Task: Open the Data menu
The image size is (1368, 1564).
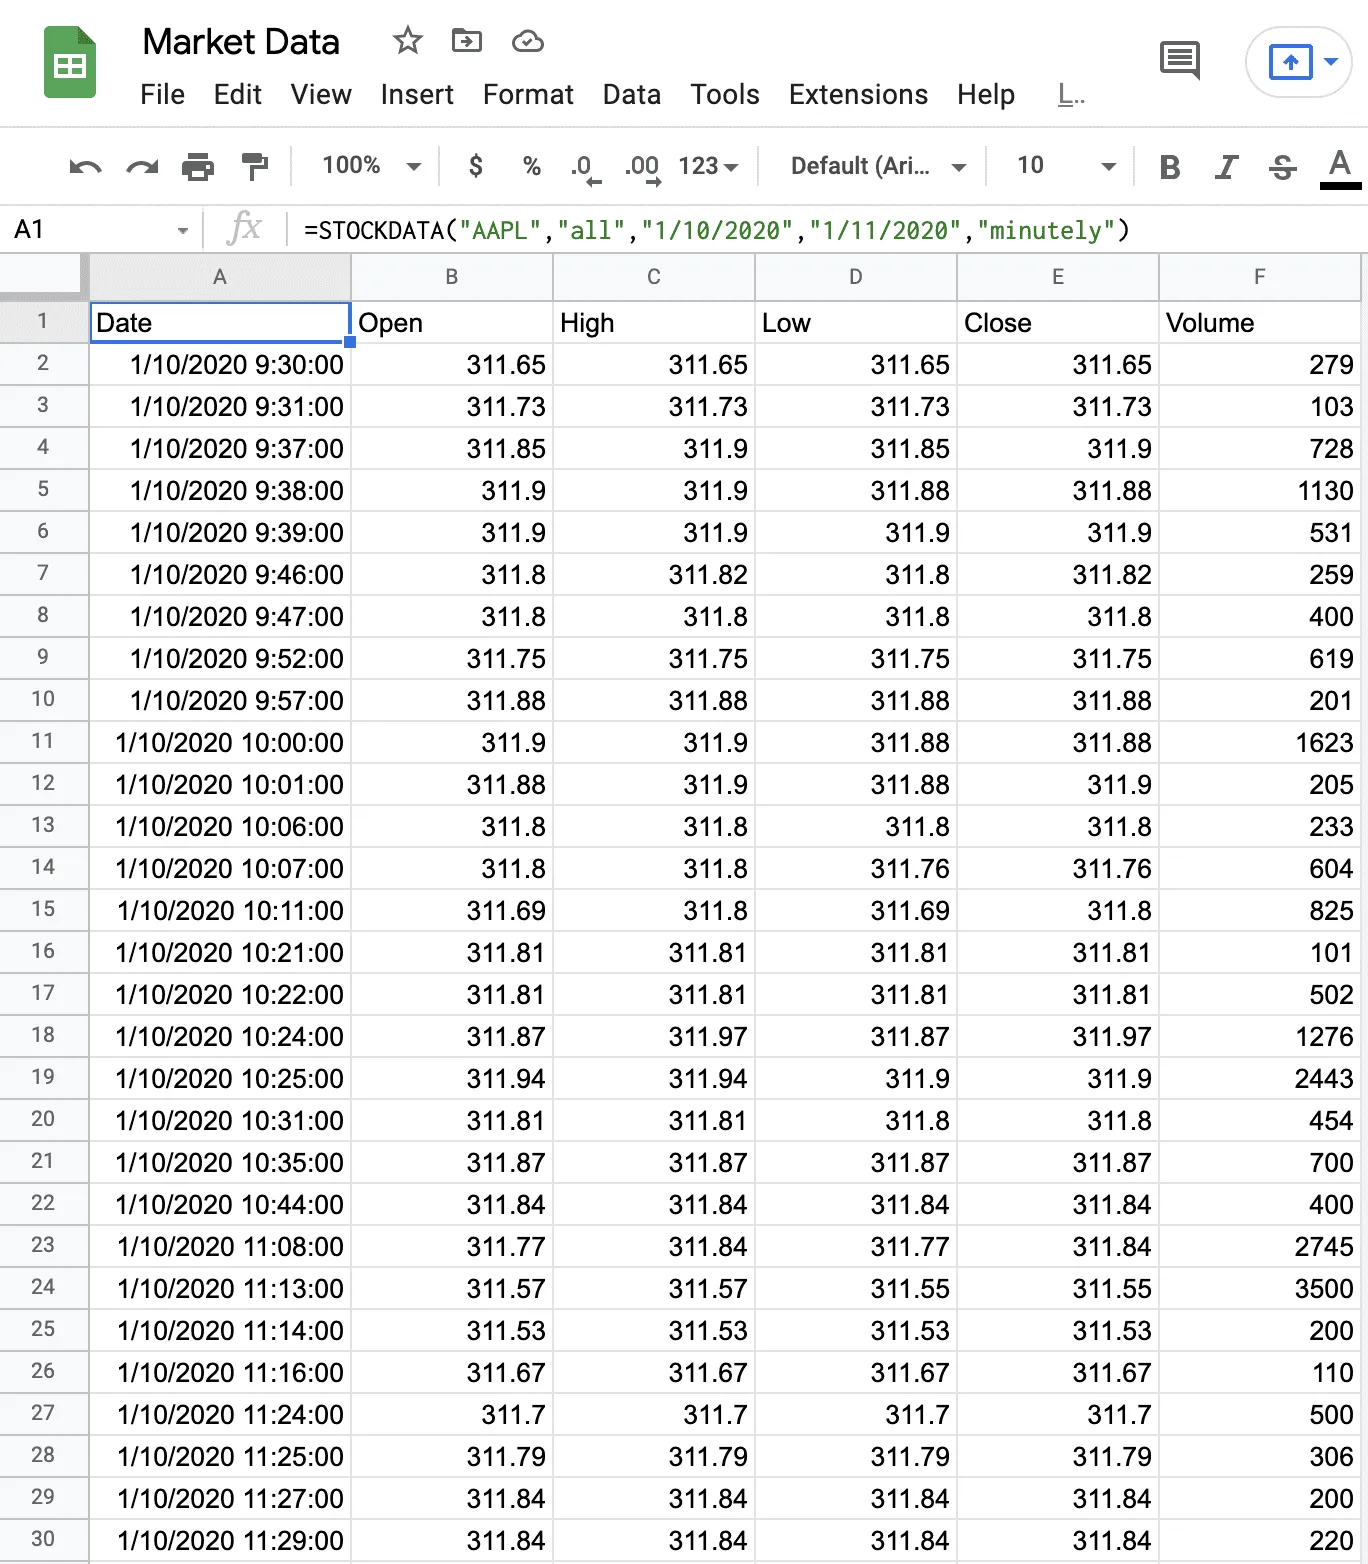Action: click(x=631, y=95)
